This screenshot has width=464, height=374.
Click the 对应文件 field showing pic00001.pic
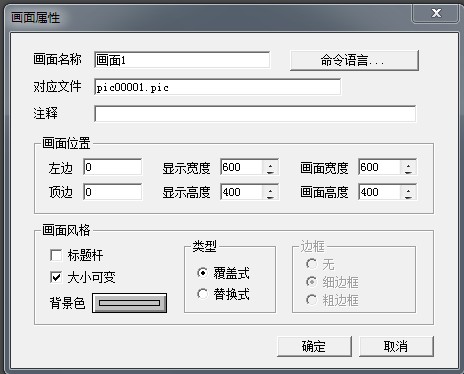pyautogui.click(x=217, y=87)
